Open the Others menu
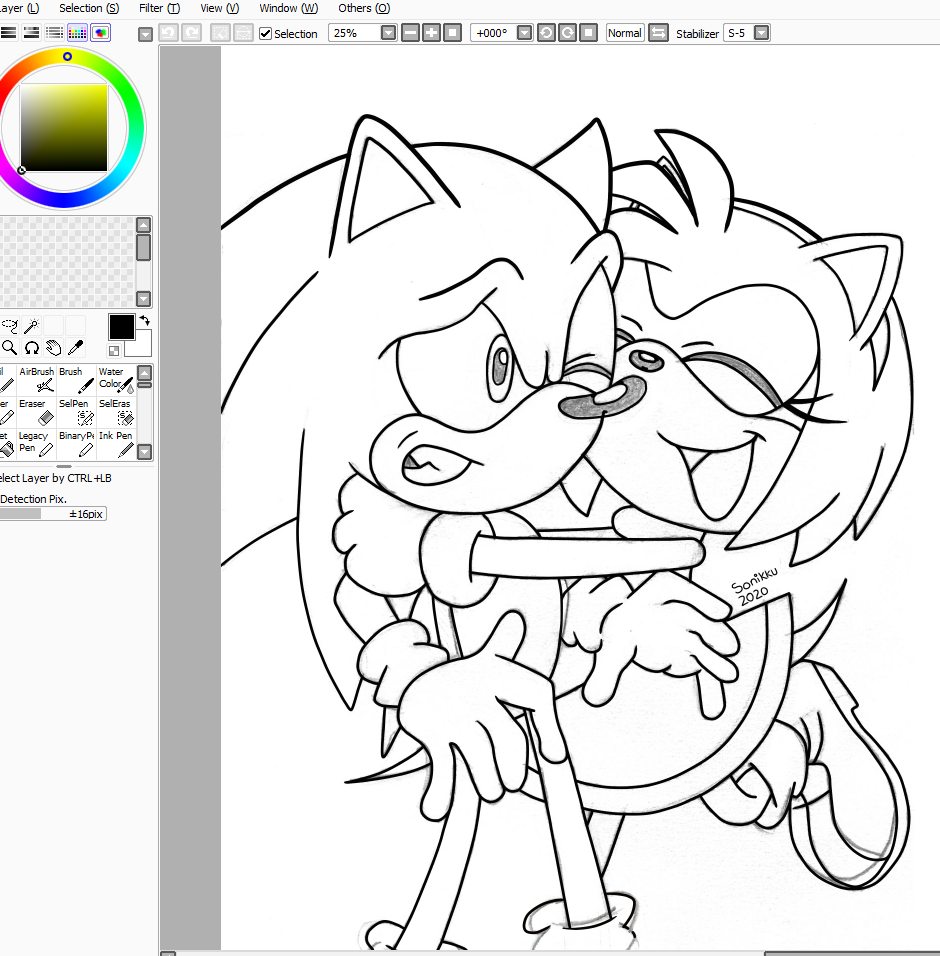The width and height of the screenshot is (940, 956). click(x=364, y=8)
